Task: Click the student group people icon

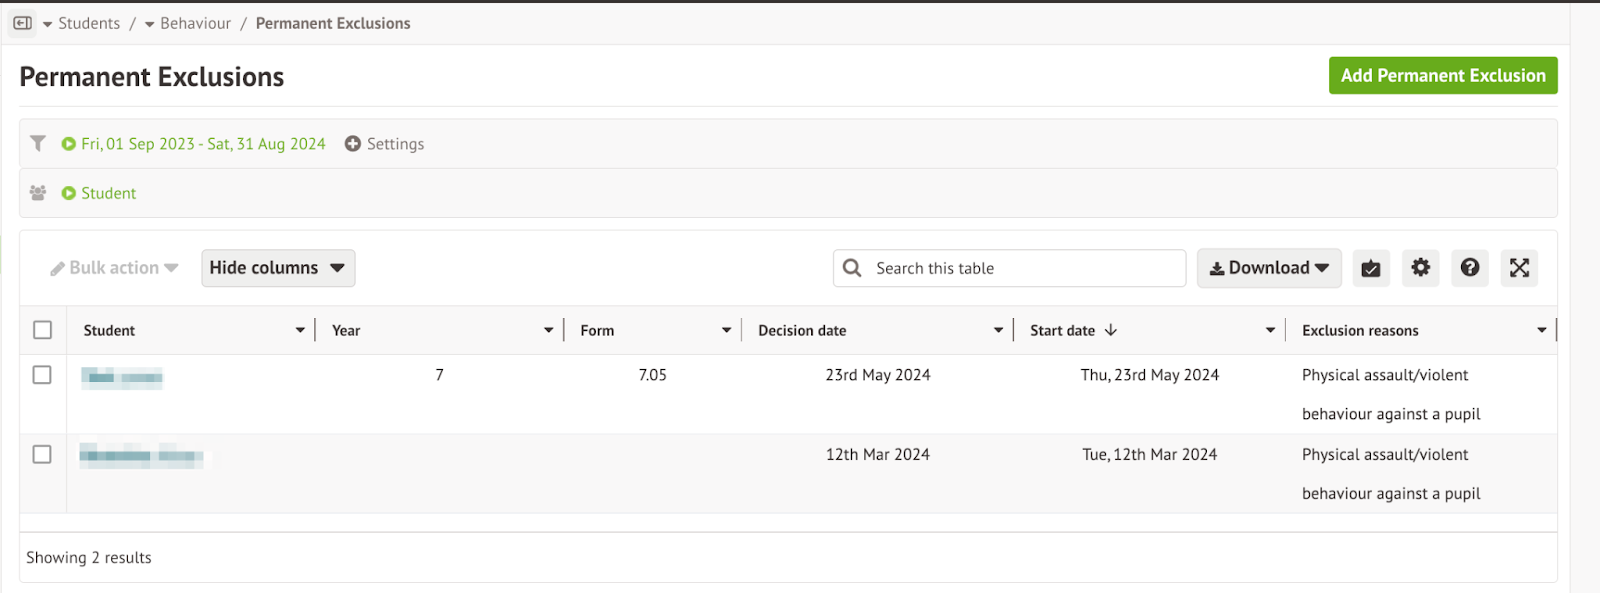Action: pyautogui.click(x=38, y=193)
